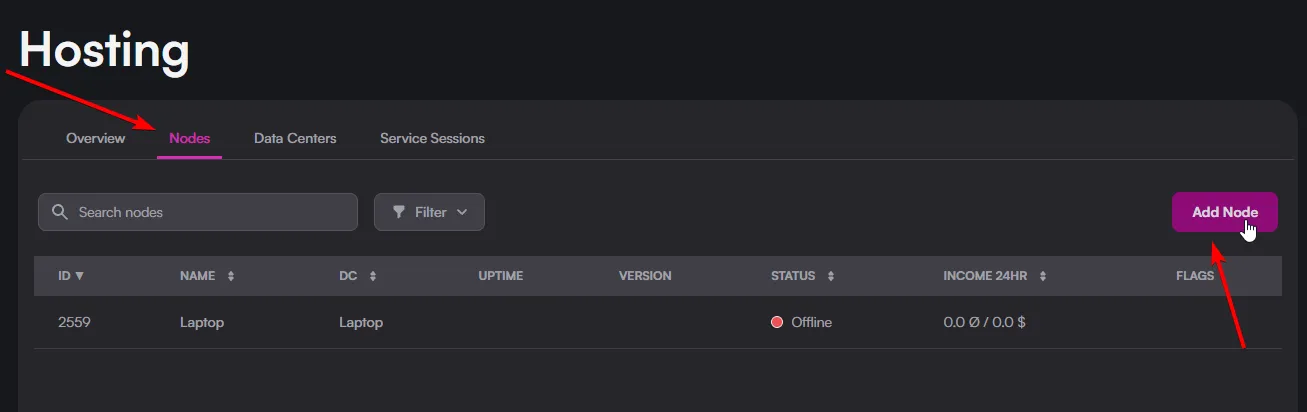Click the Offline status text
The height and width of the screenshot is (412, 1307).
pos(811,322)
